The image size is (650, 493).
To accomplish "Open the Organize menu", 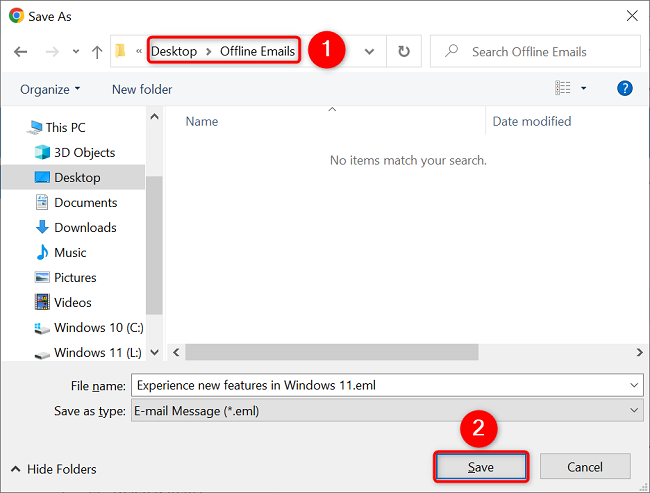I will click(50, 89).
